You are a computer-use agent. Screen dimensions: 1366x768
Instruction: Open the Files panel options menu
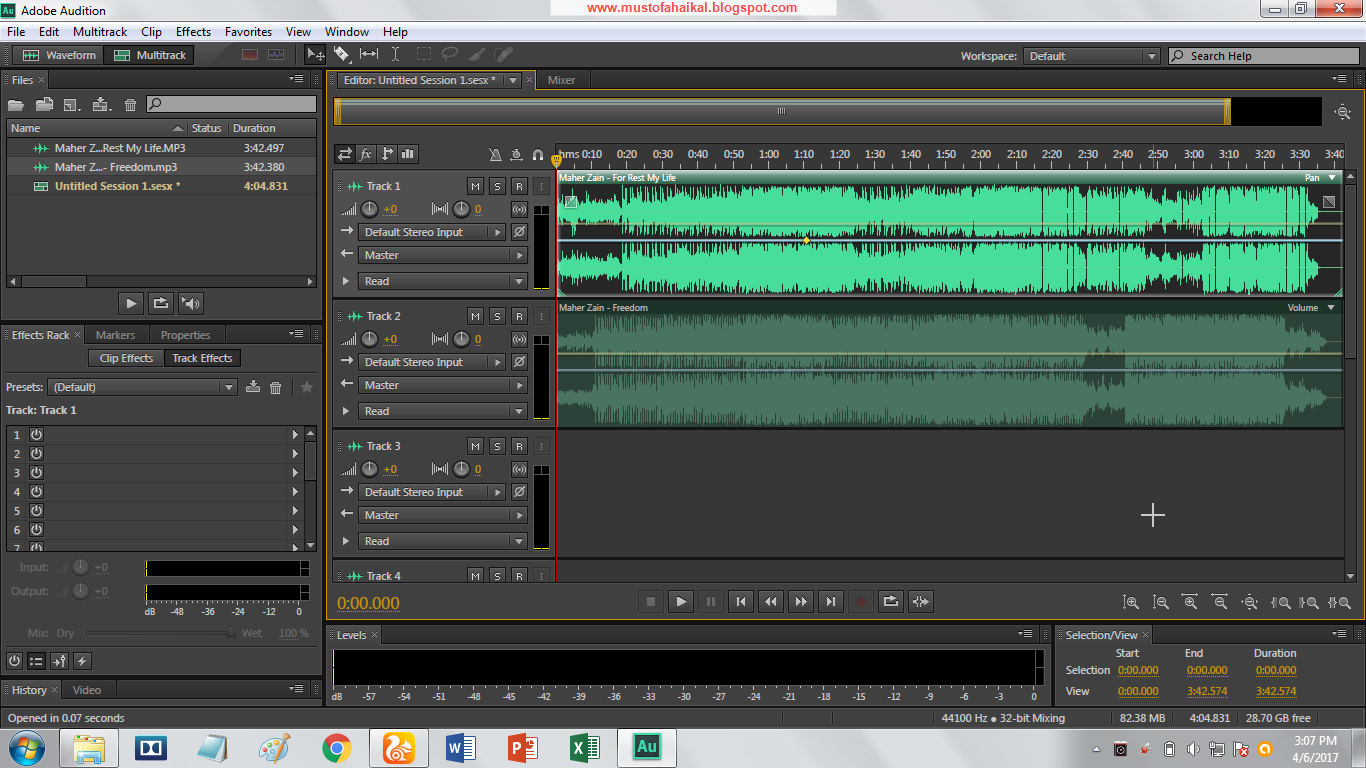pos(297,79)
